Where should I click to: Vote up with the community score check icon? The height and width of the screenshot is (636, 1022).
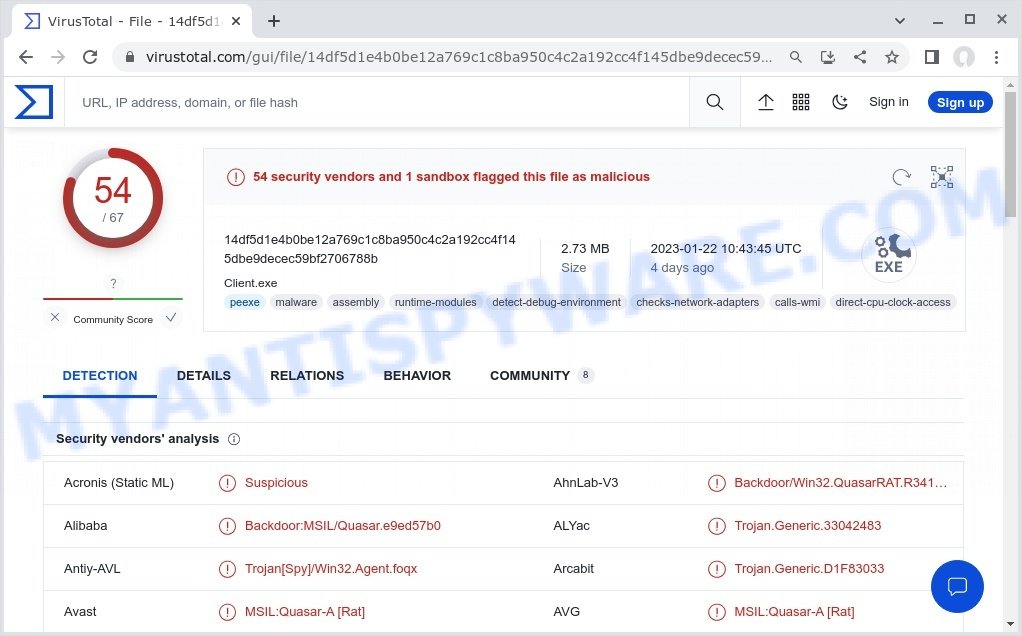click(x=171, y=317)
